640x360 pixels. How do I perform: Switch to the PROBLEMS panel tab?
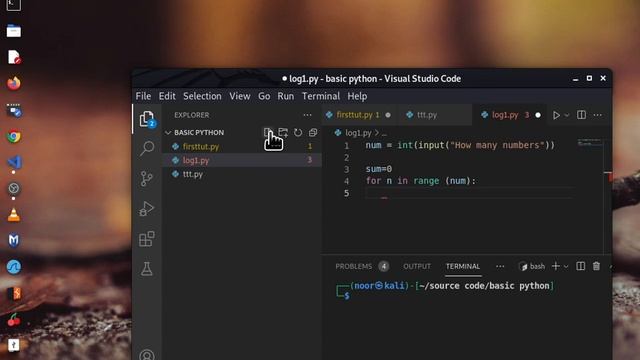click(x=354, y=267)
